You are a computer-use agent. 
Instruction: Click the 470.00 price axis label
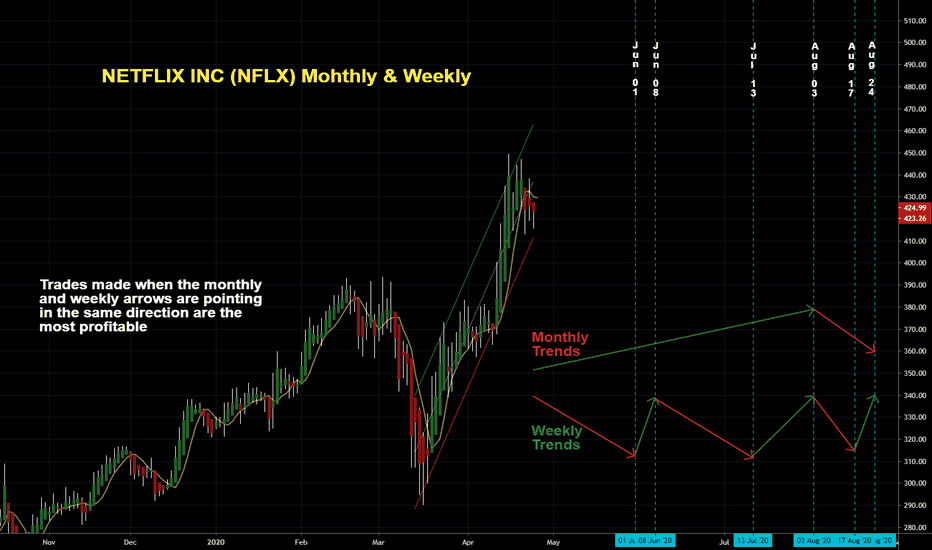915,109
